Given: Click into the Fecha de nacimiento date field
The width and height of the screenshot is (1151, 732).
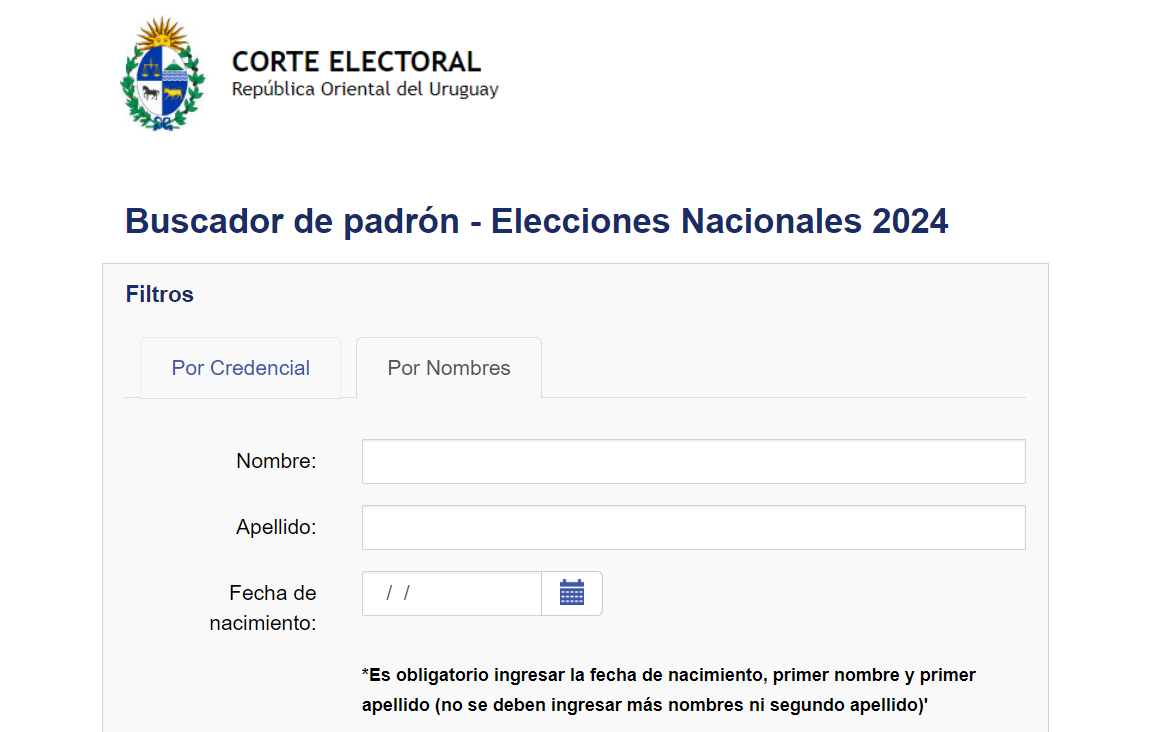Looking at the screenshot, I should [451, 593].
